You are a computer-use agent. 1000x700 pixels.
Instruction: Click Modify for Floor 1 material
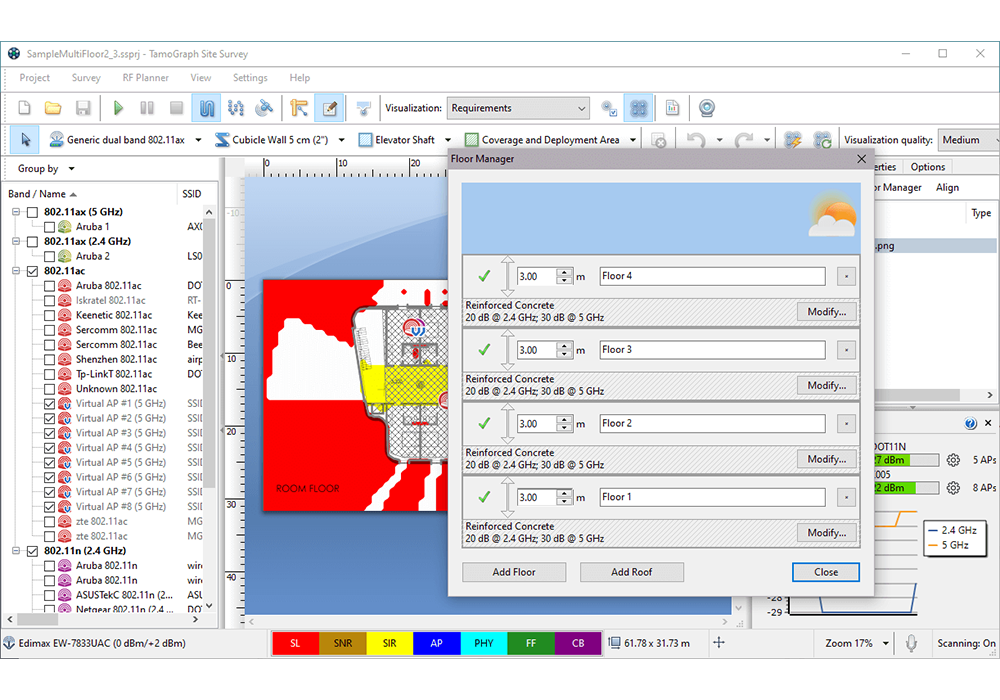pos(827,533)
